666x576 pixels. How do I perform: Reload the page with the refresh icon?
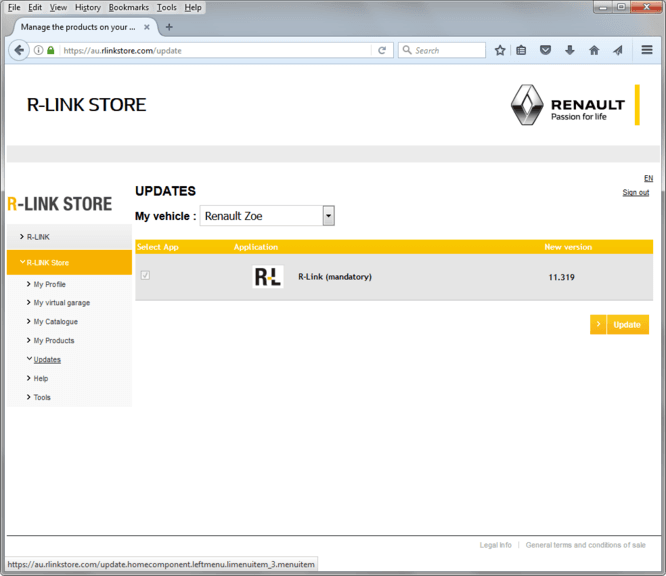(x=382, y=51)
